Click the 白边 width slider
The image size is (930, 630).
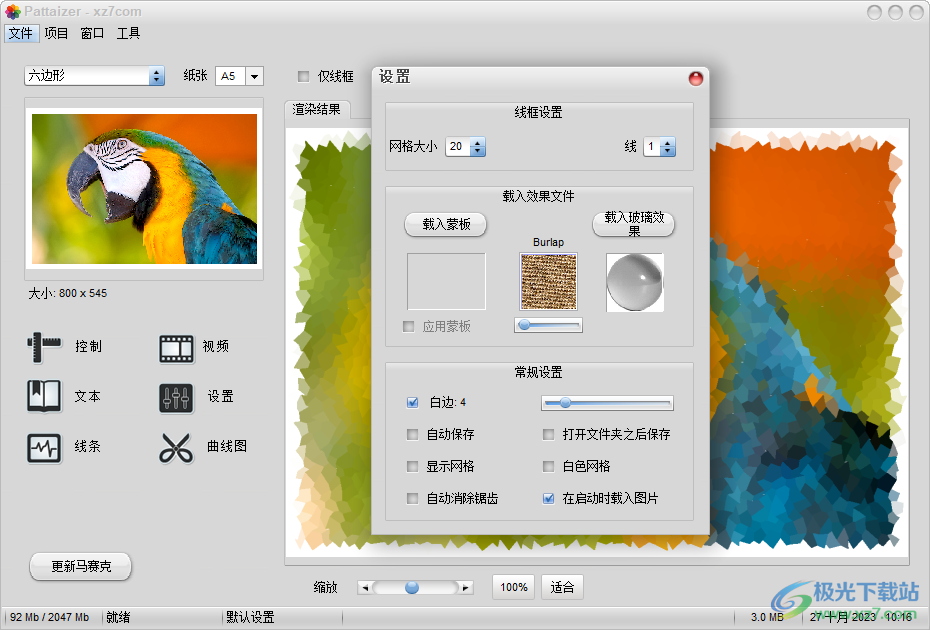(607, 403)
